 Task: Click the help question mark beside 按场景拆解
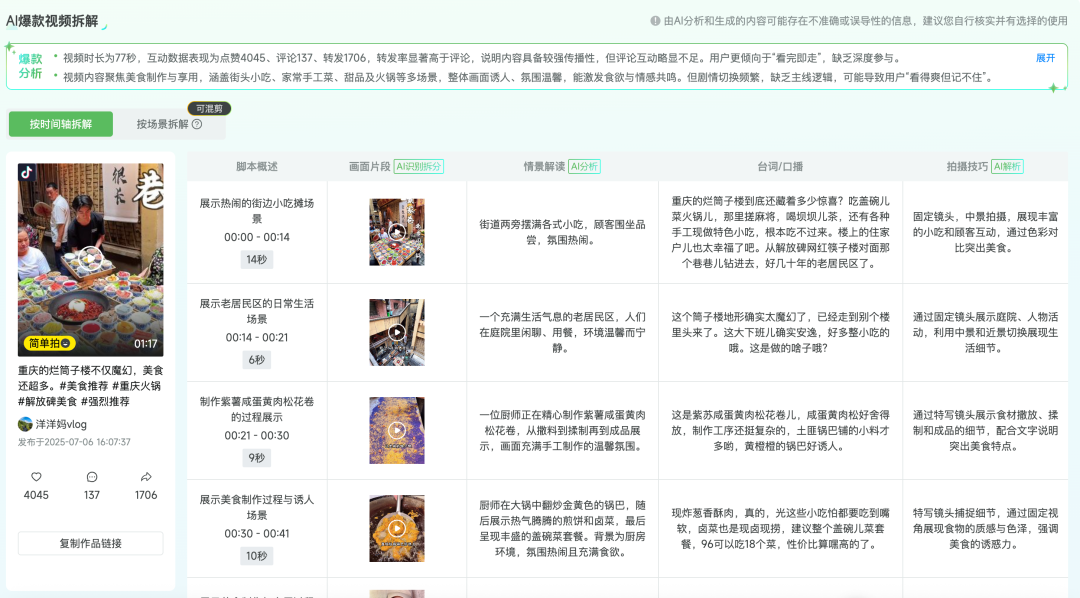[x=197, y=124]
